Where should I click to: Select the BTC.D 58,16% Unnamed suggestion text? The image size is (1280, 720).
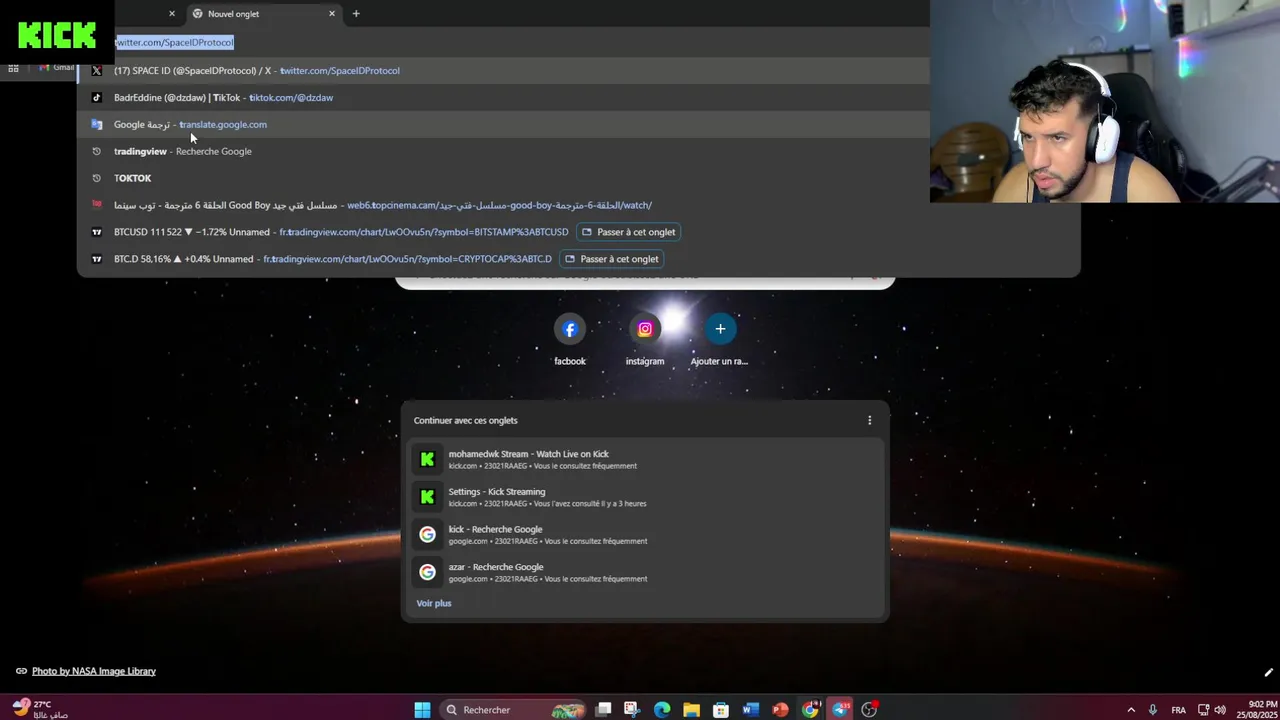pyautogui.click(x=184, y=259)
